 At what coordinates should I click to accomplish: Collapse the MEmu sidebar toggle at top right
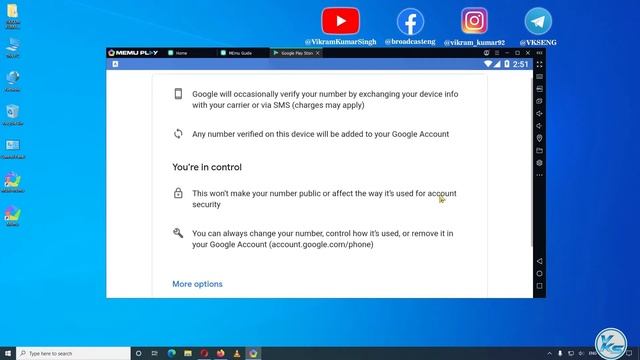tap(539, 53)
